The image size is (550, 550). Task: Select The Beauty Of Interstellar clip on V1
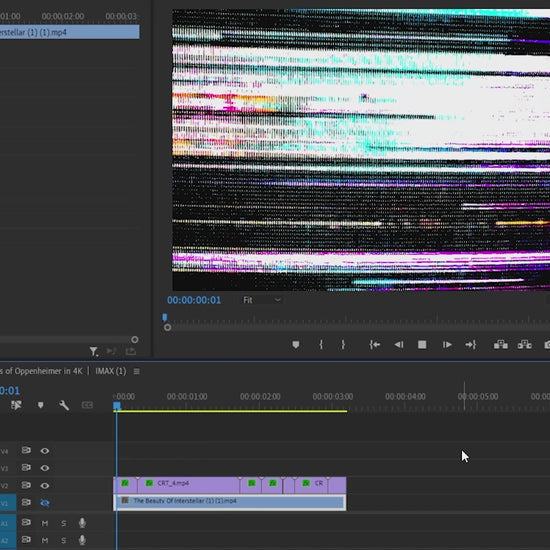click(x=230, y=502)
